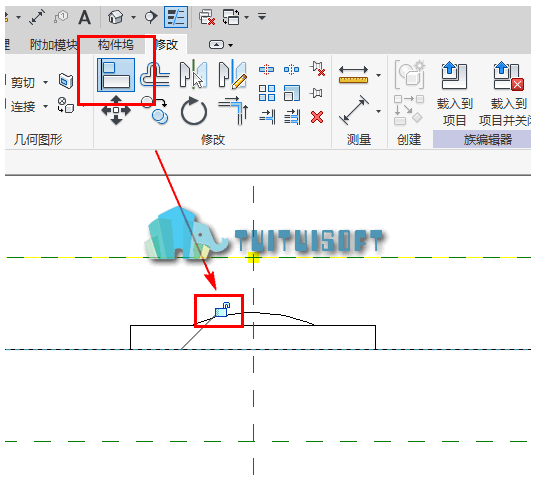538x483 pixels.
Task: Select the rectangle's right vertical edge
Action: (376, 337)
